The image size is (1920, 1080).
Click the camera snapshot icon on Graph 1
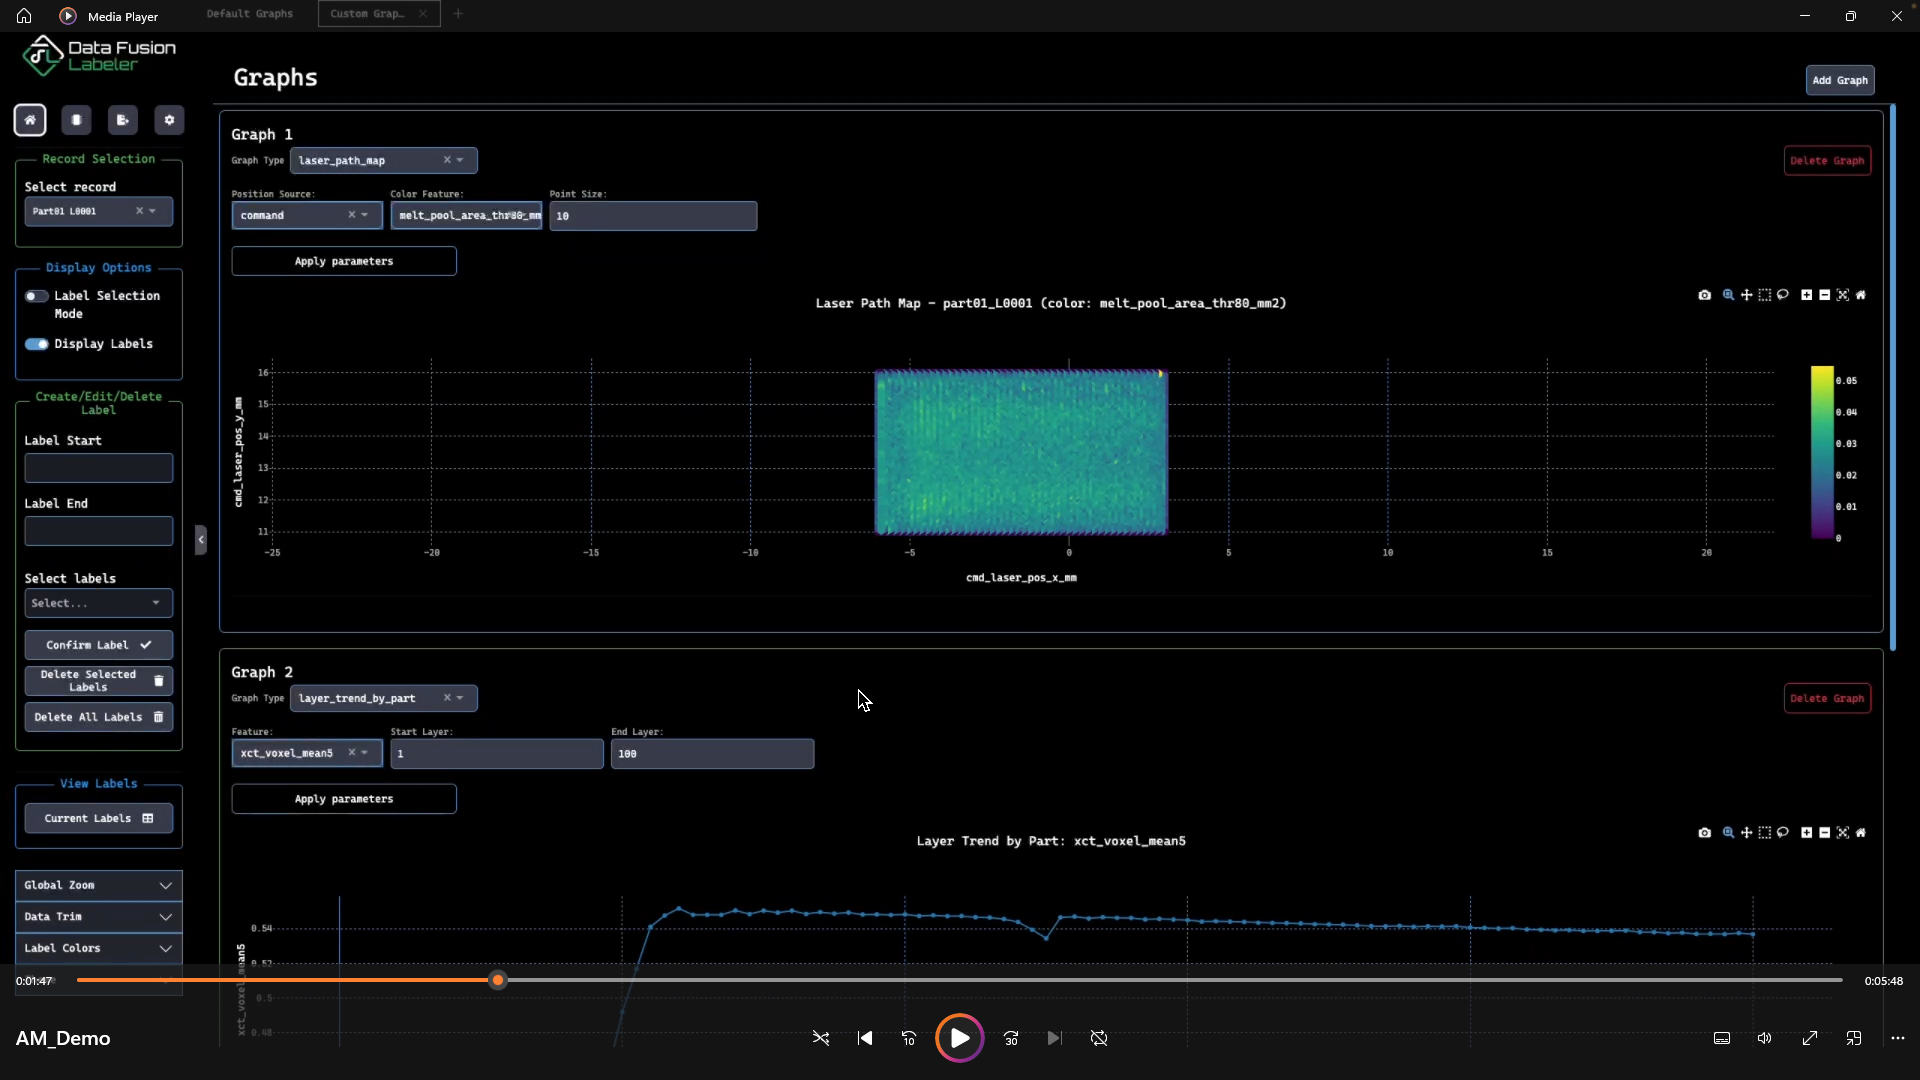[1704, 295]
